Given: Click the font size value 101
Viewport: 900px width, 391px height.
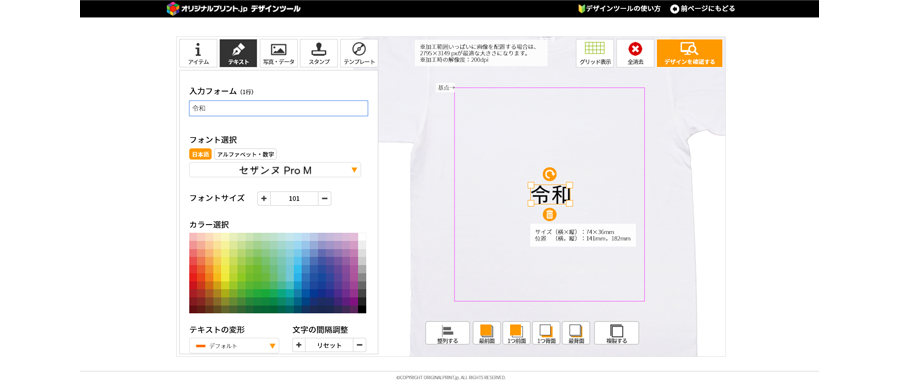Looking at the screenshot, I should pos(294,199).
